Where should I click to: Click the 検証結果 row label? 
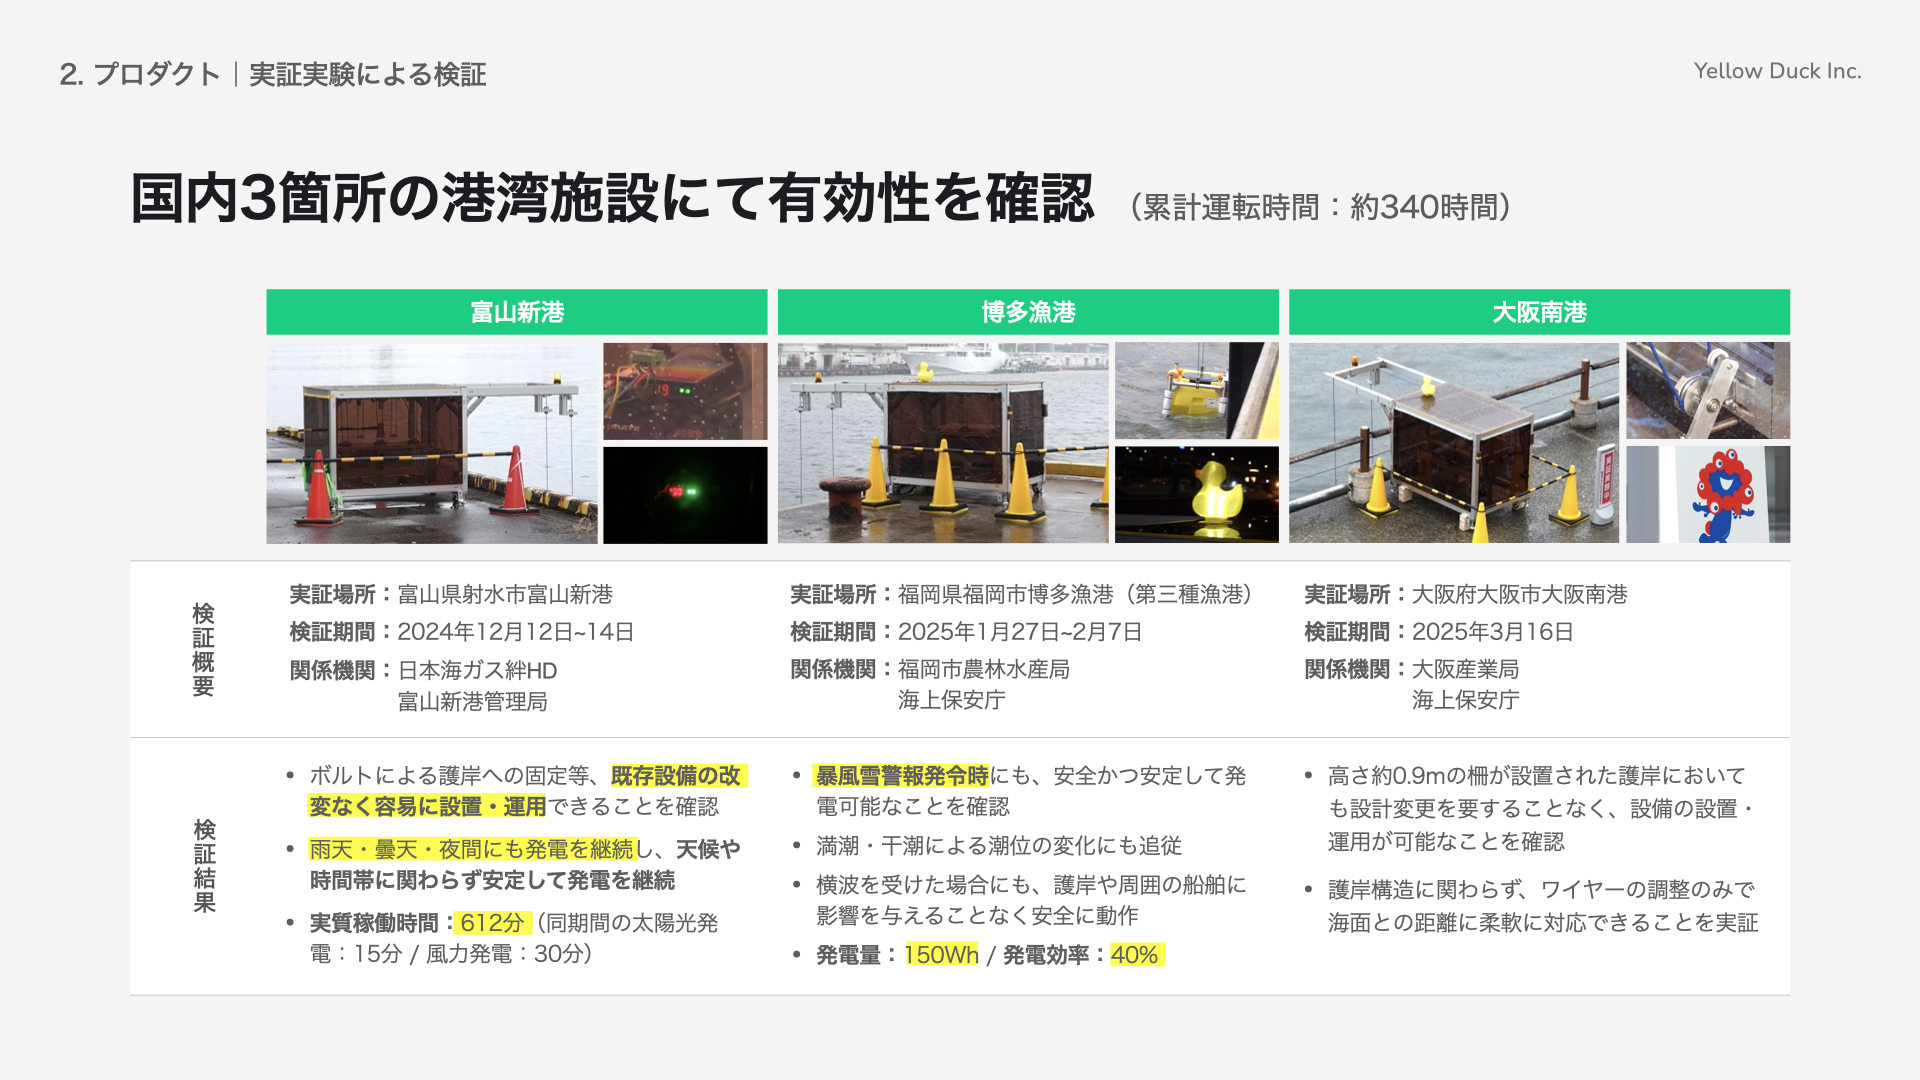204,865
